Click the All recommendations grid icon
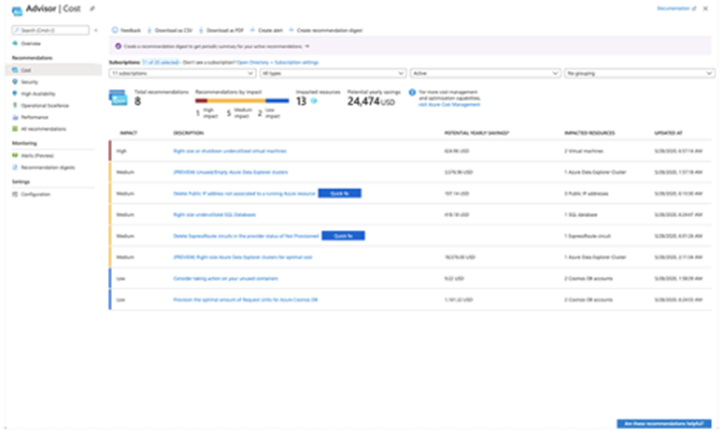This screenshot has width=724, height=438. 15,129
